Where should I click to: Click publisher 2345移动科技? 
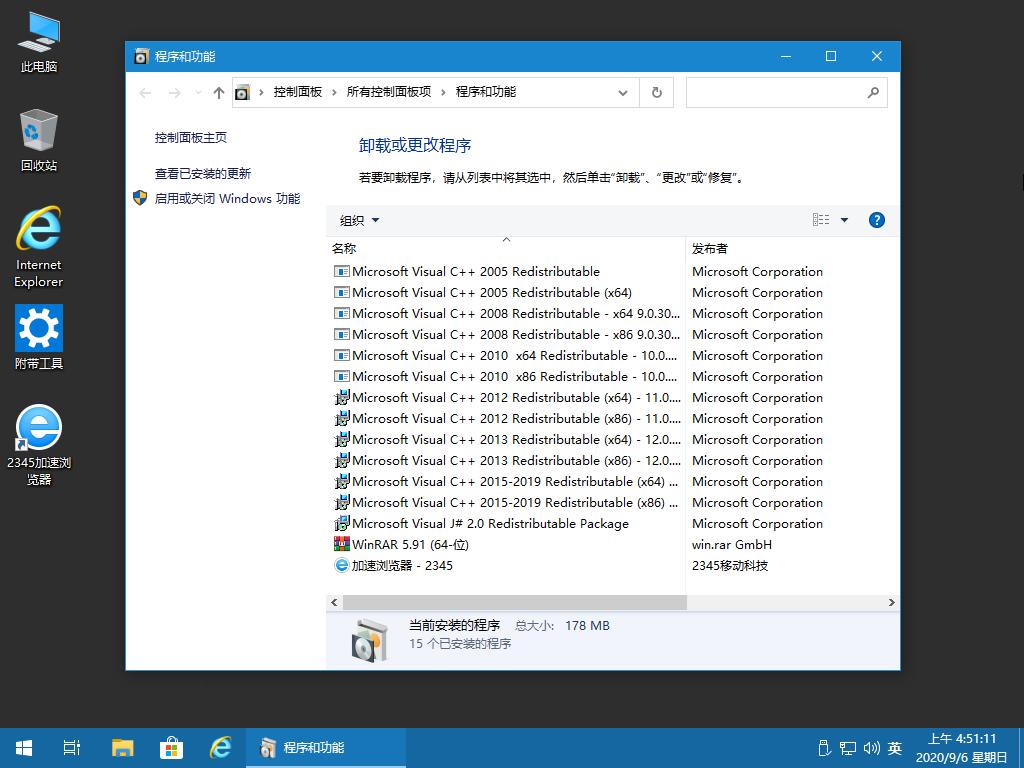click(x=729, y=565)
